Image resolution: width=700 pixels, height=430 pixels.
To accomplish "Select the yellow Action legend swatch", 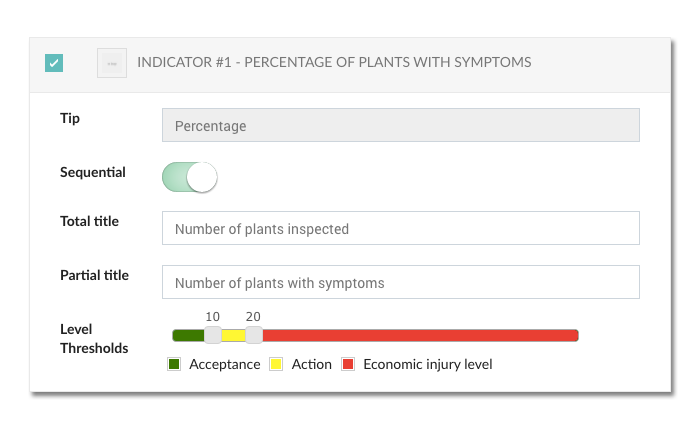I will [276, 364].
